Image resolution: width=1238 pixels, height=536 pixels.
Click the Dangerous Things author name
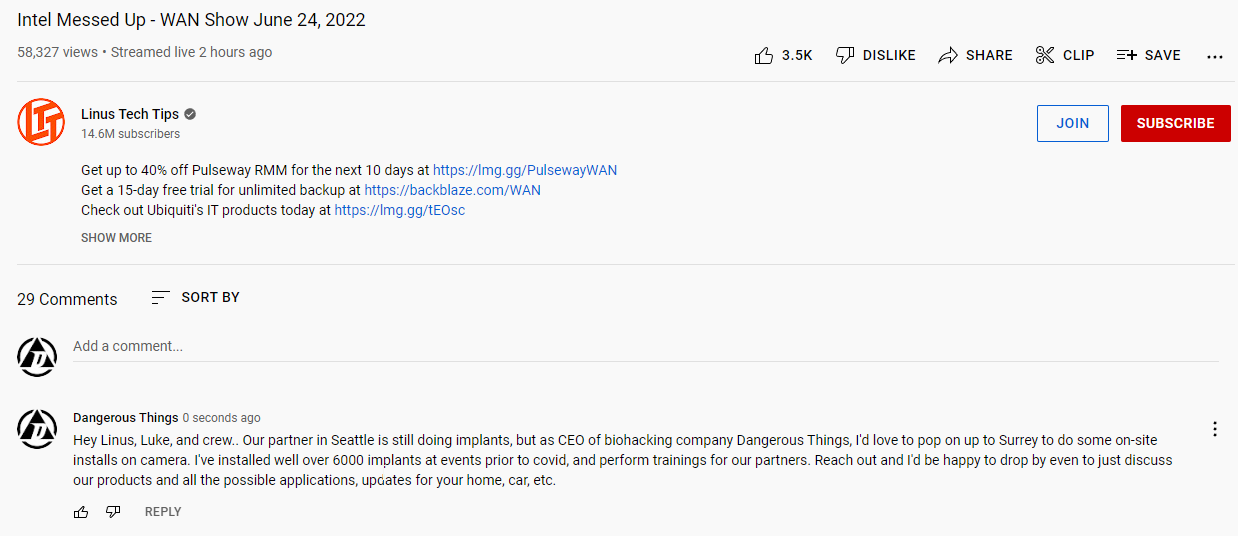point(126,418)
